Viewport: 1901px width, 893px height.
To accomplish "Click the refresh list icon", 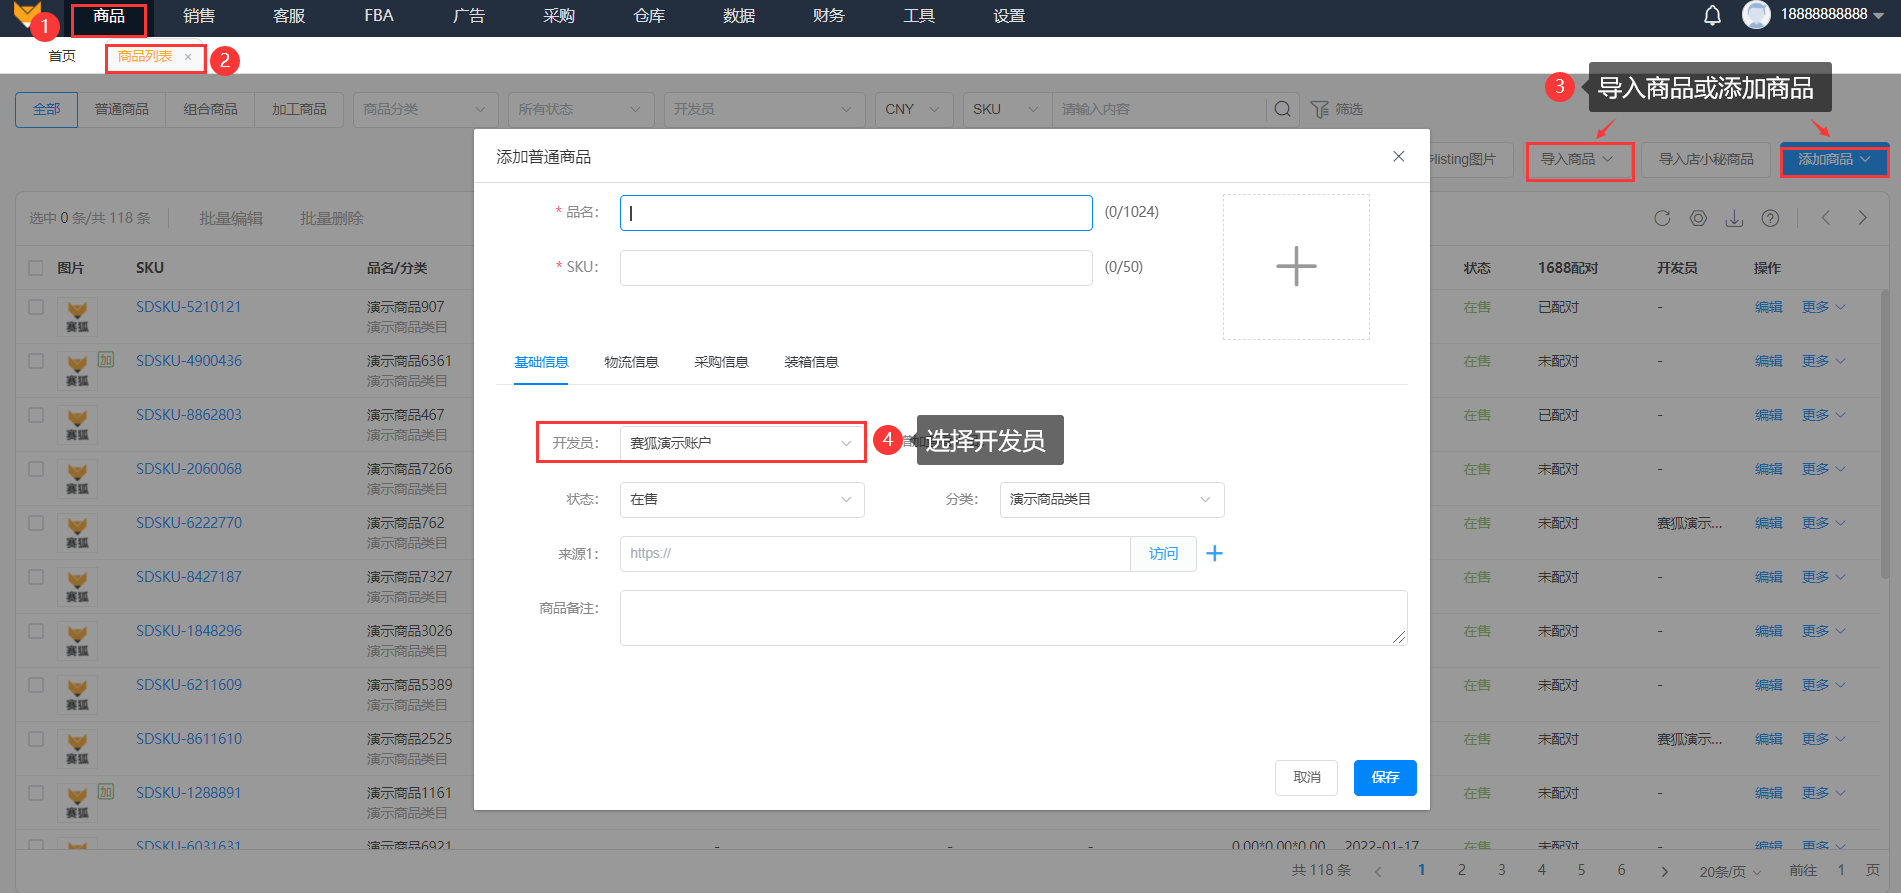I will 1662,218.
